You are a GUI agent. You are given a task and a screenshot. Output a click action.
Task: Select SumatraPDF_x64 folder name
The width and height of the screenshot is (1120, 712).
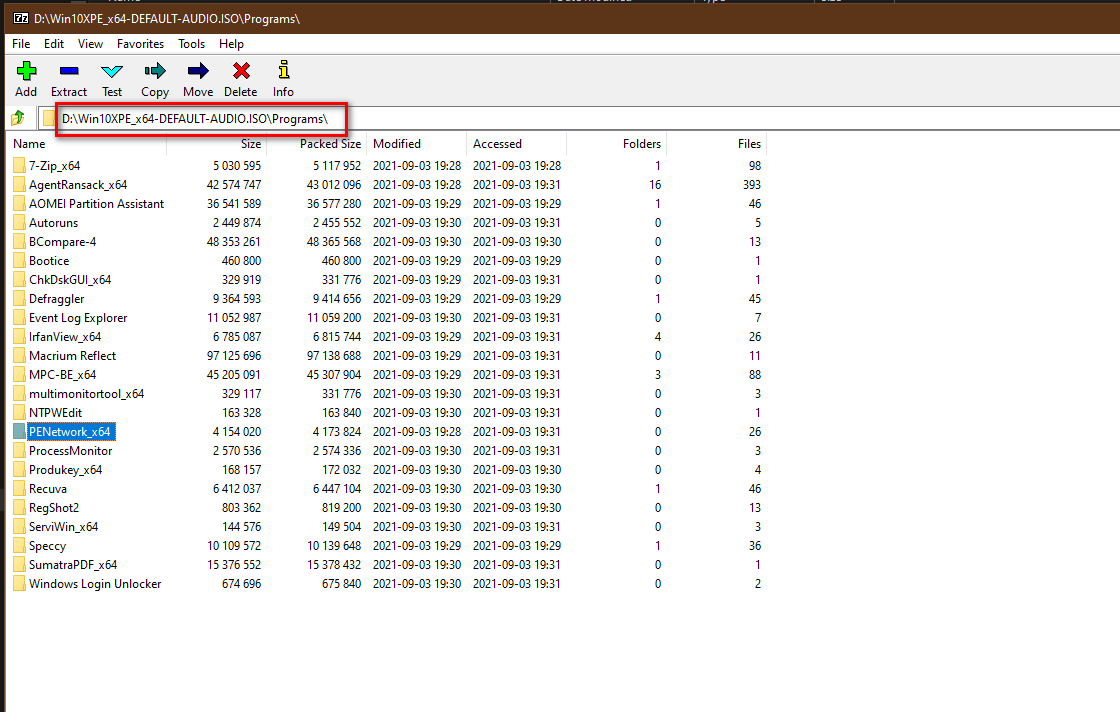[73, 565]
